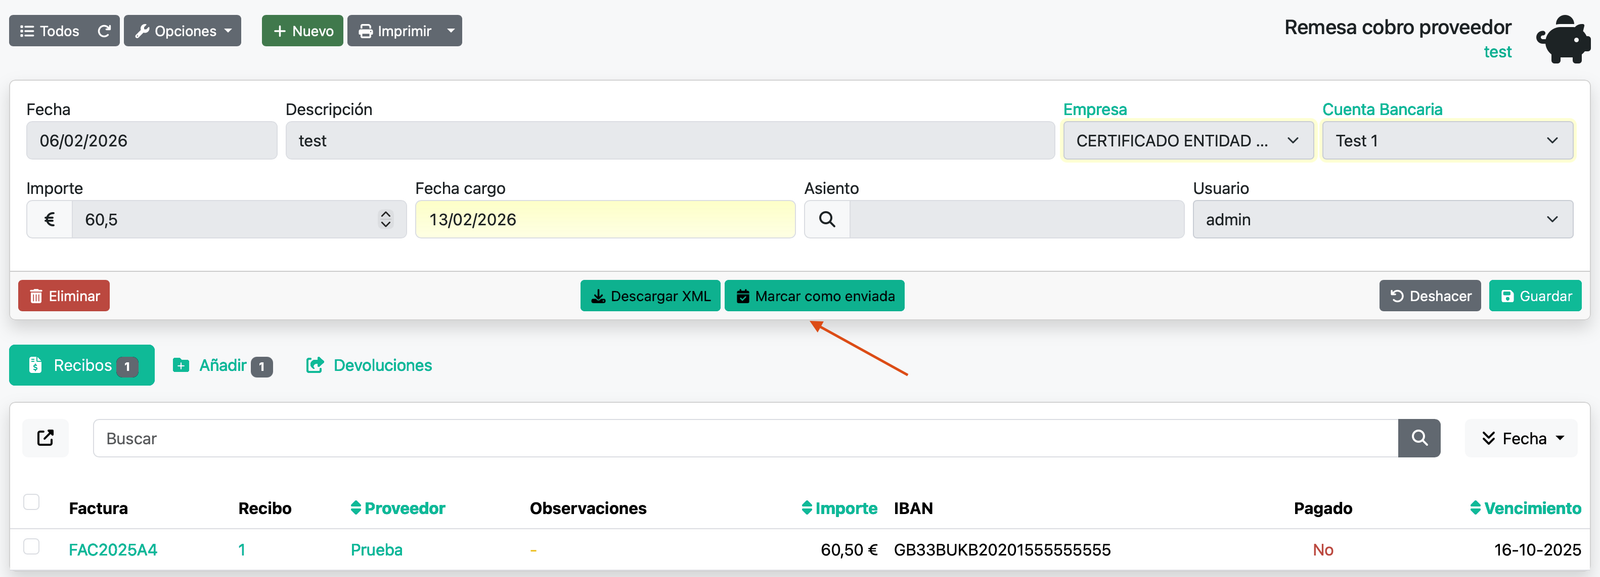This screenshot has height=577, width=1600.
Task: Click the Guardar save button
Action: click(1535, 296)
